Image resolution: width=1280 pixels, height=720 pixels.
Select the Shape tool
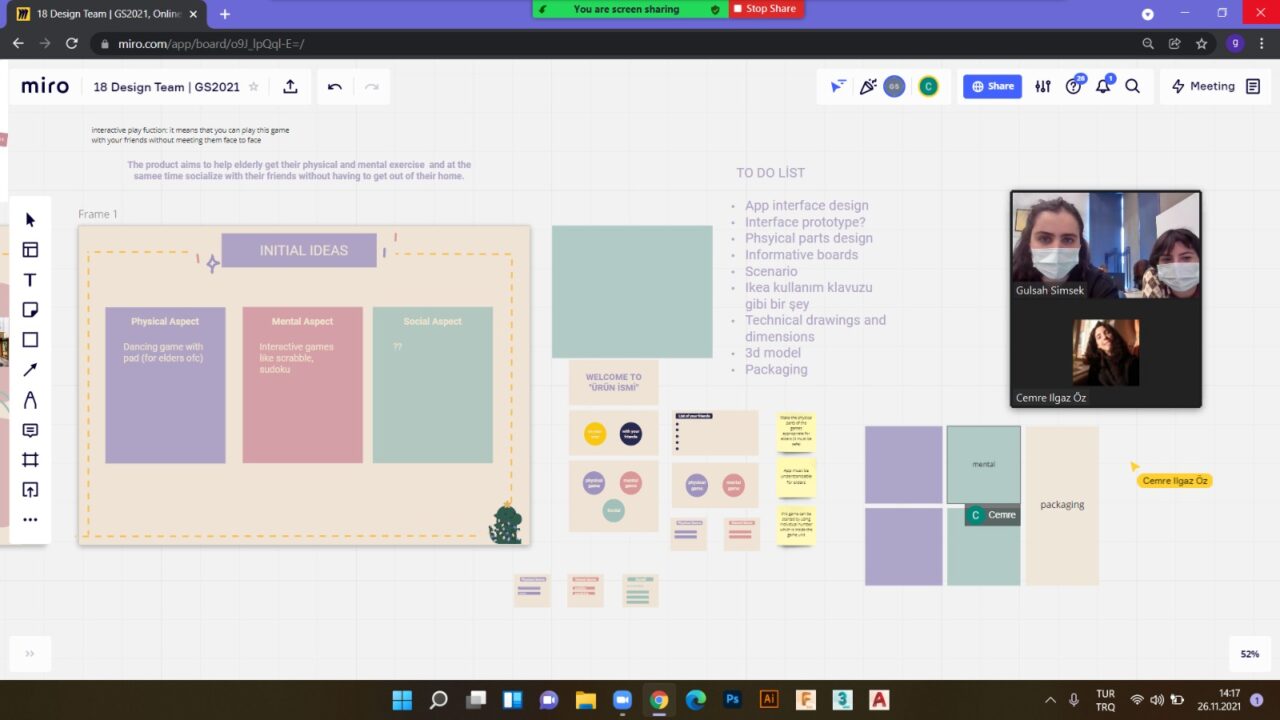point(30,339)
